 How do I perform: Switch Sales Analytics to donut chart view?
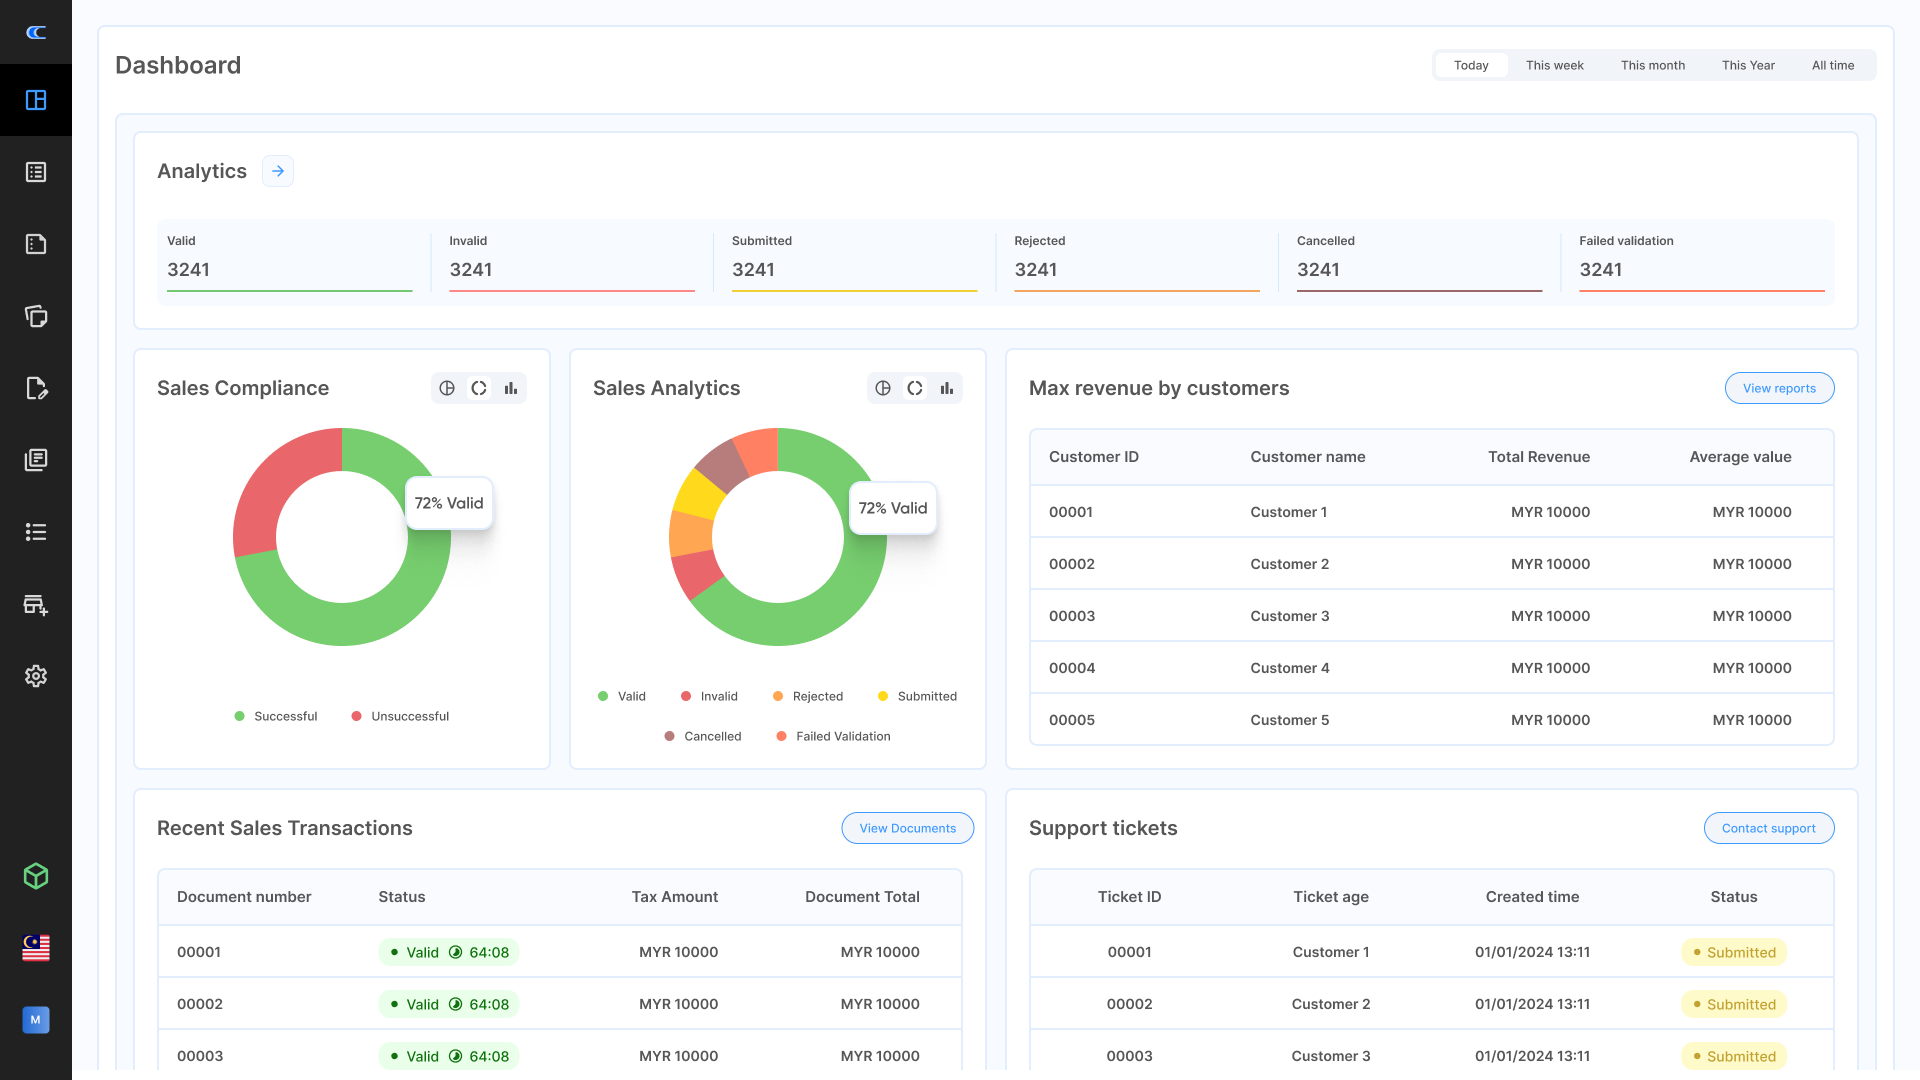point(915,388)
